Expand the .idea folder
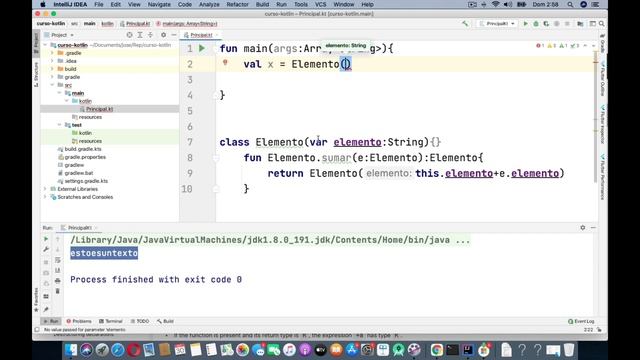 tap(52, 61)
